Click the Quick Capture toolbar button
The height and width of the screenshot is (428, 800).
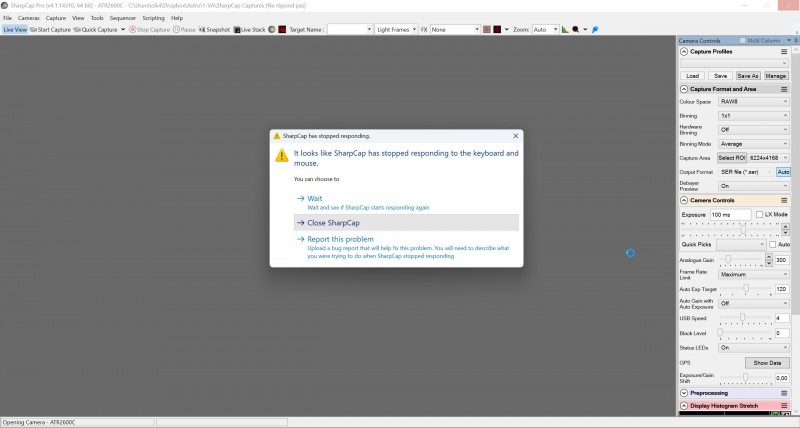click(95, 30)
